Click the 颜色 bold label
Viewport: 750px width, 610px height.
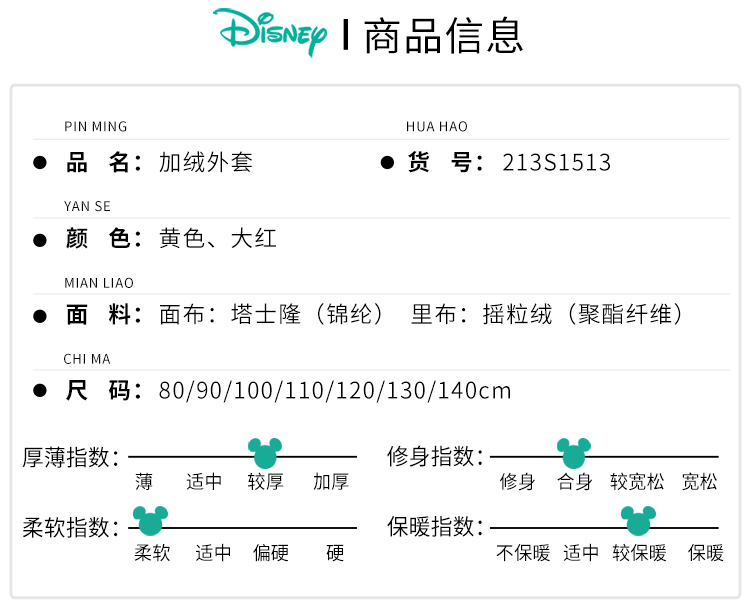(x=103, y=238)
